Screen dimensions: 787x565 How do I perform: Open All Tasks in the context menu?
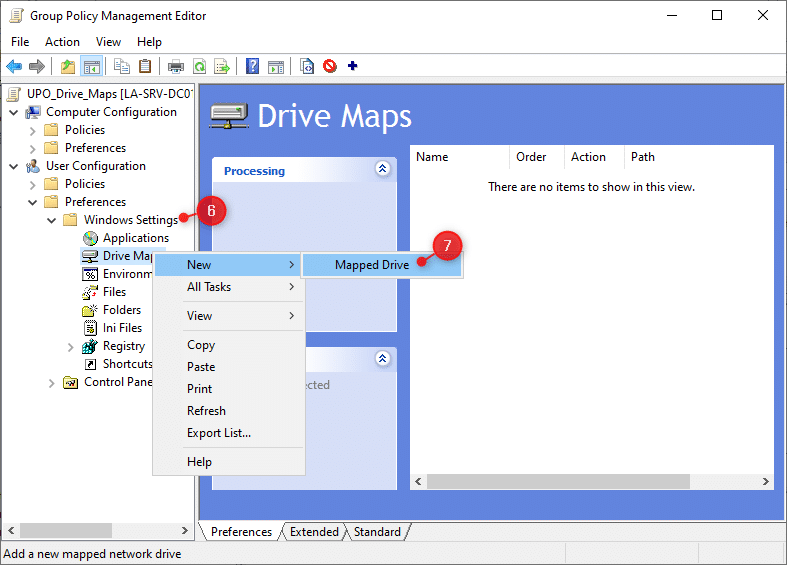pyautogui.click(x=229, y=287)
